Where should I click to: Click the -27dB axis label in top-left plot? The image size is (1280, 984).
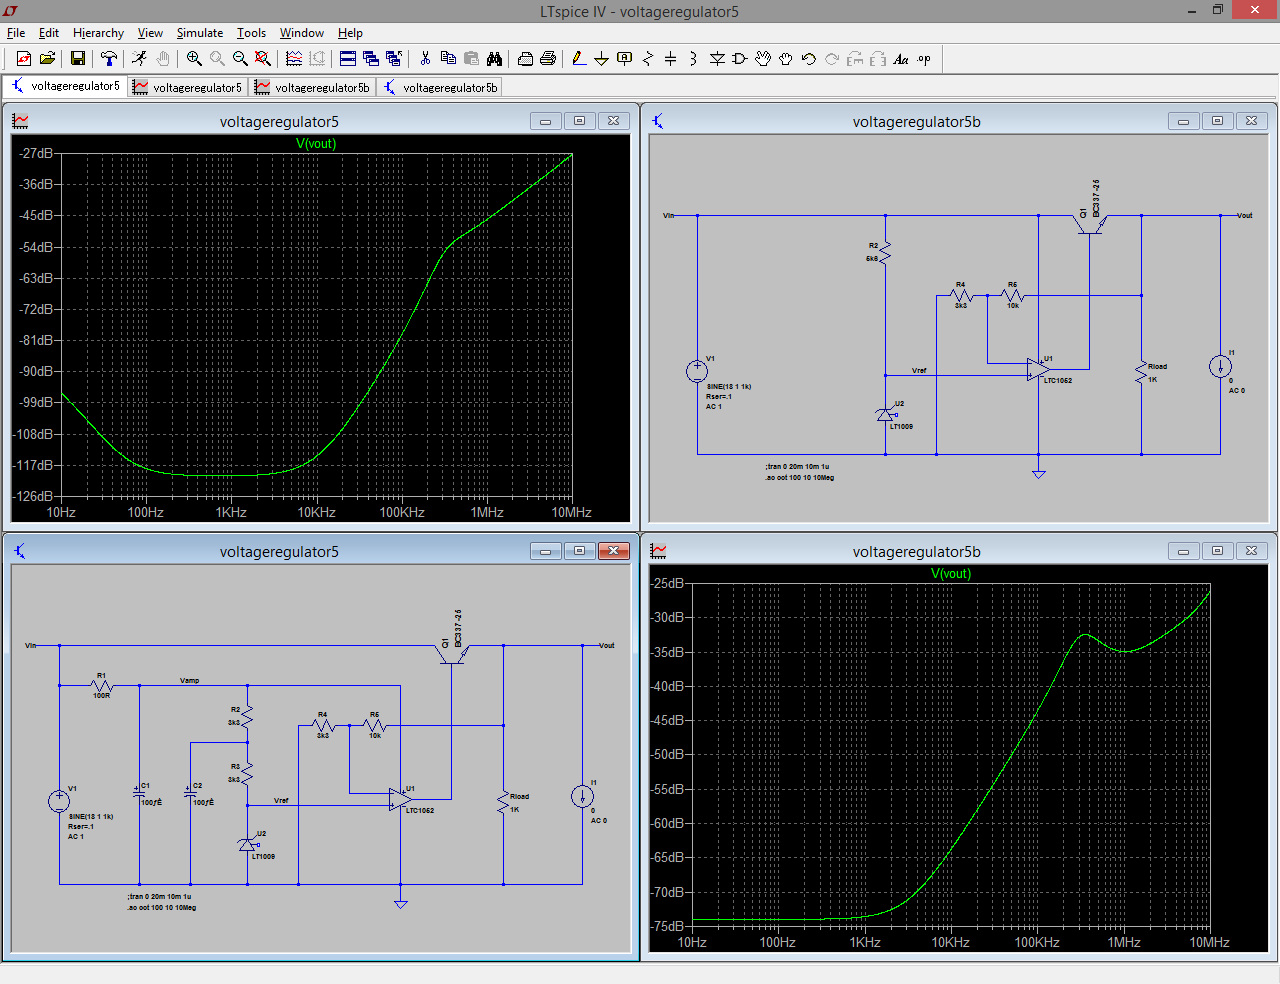[37, 153]
